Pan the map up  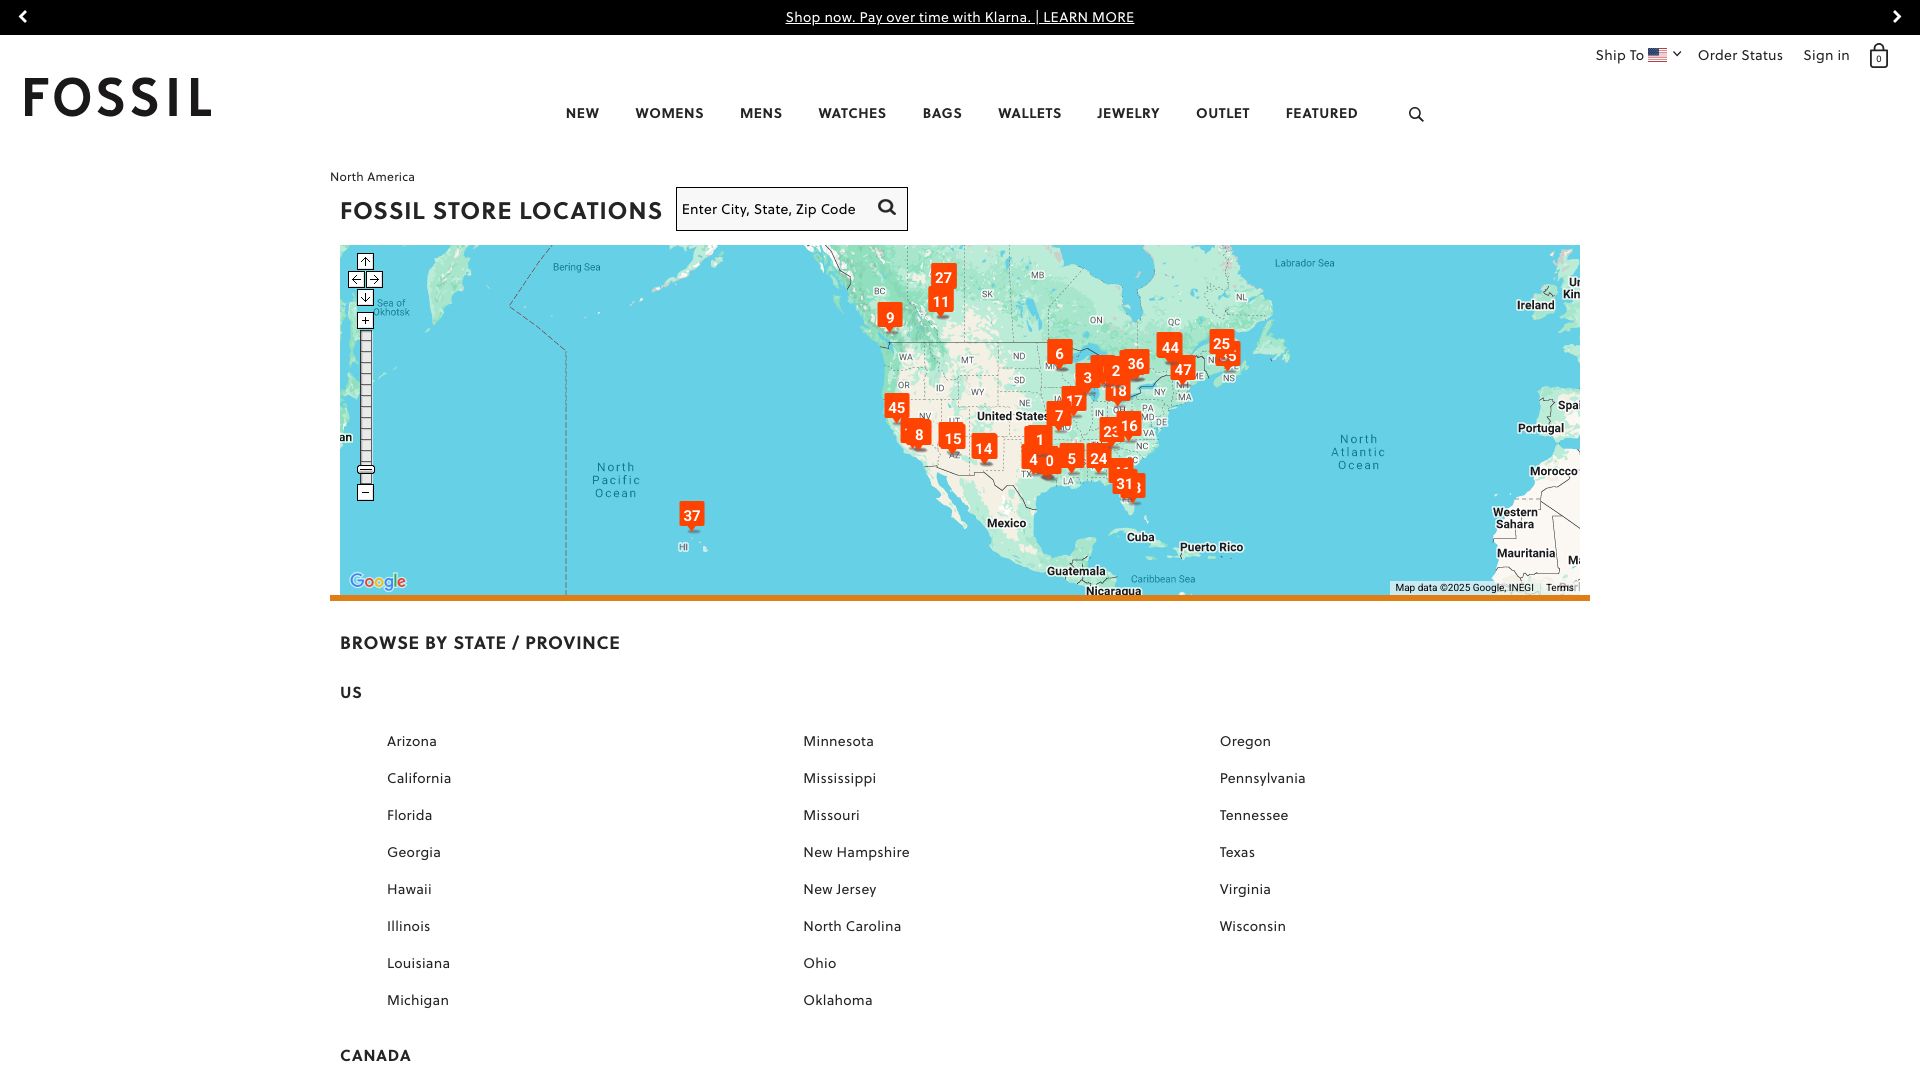point(365,261)
